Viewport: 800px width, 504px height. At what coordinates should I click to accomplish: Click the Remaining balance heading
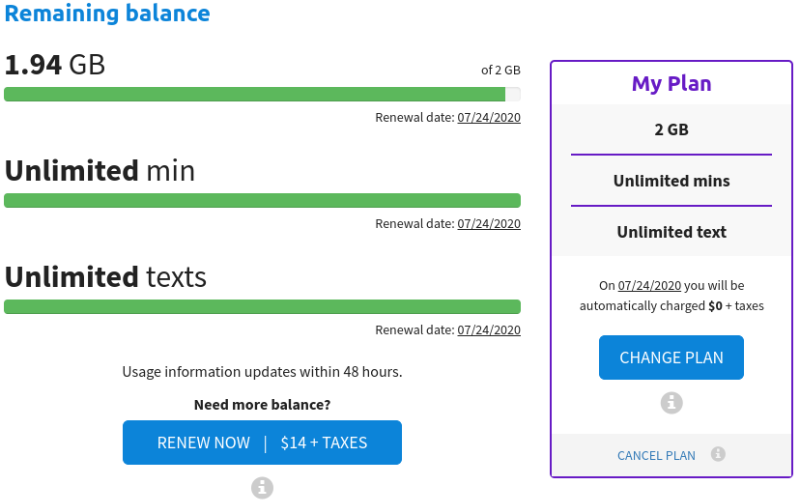107,13
